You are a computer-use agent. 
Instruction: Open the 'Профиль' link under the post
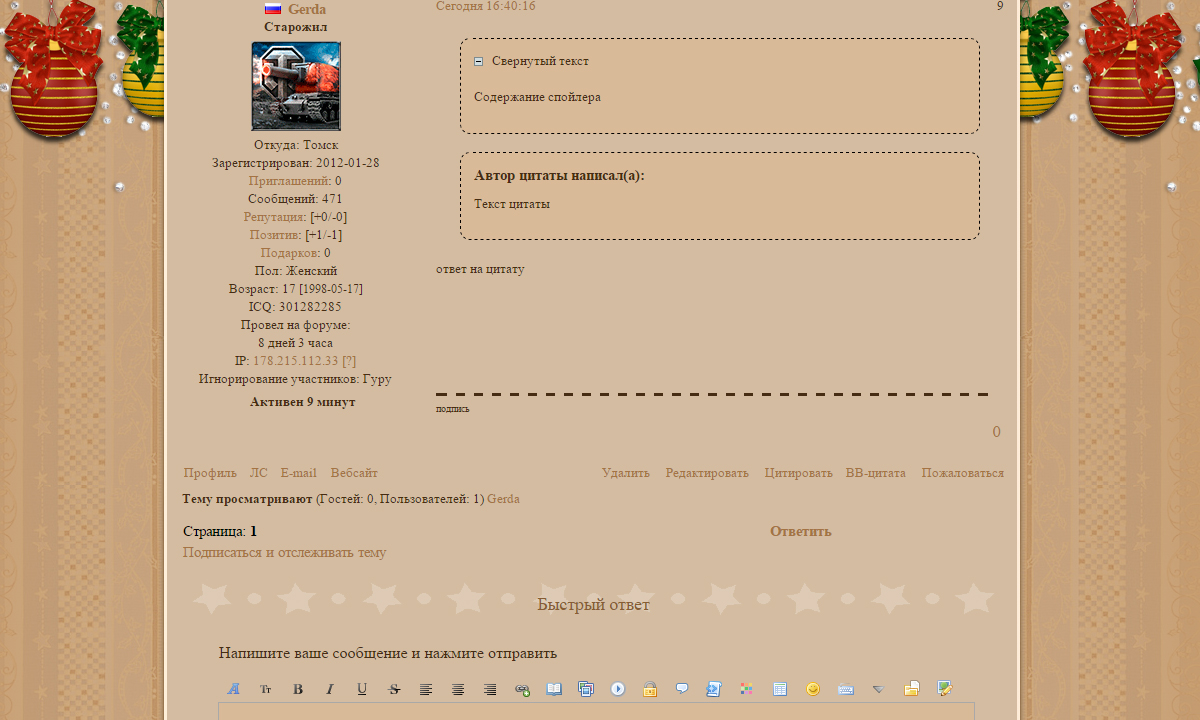[x=210, y=473]
